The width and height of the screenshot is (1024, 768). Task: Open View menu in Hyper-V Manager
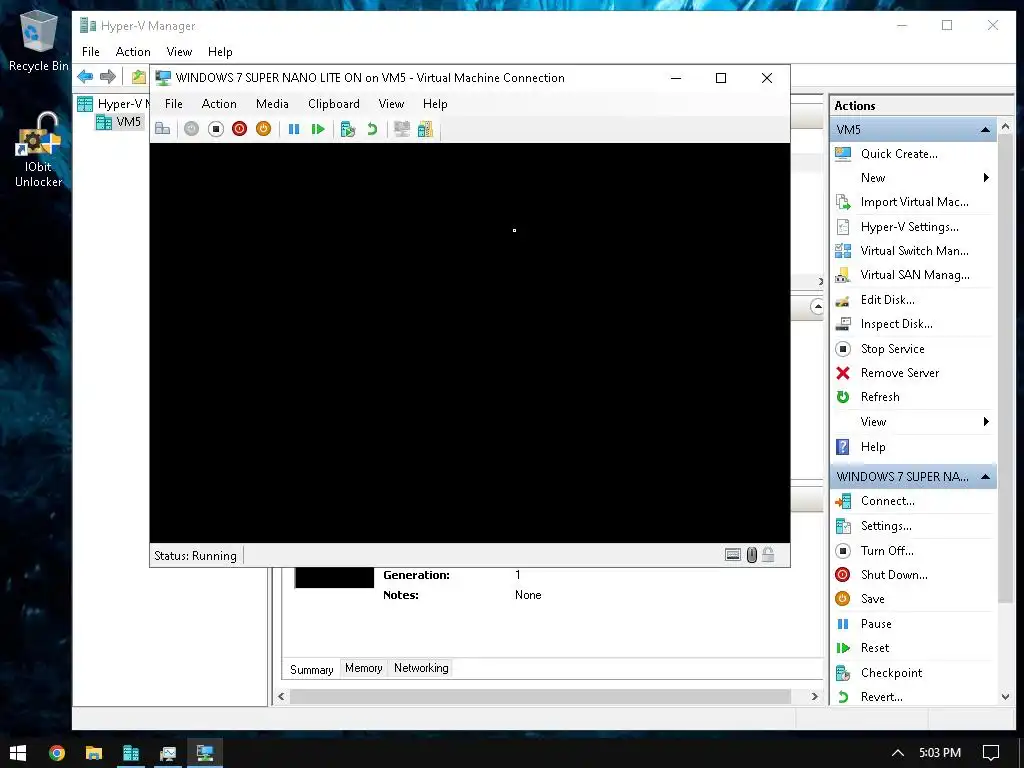(179, 52)
